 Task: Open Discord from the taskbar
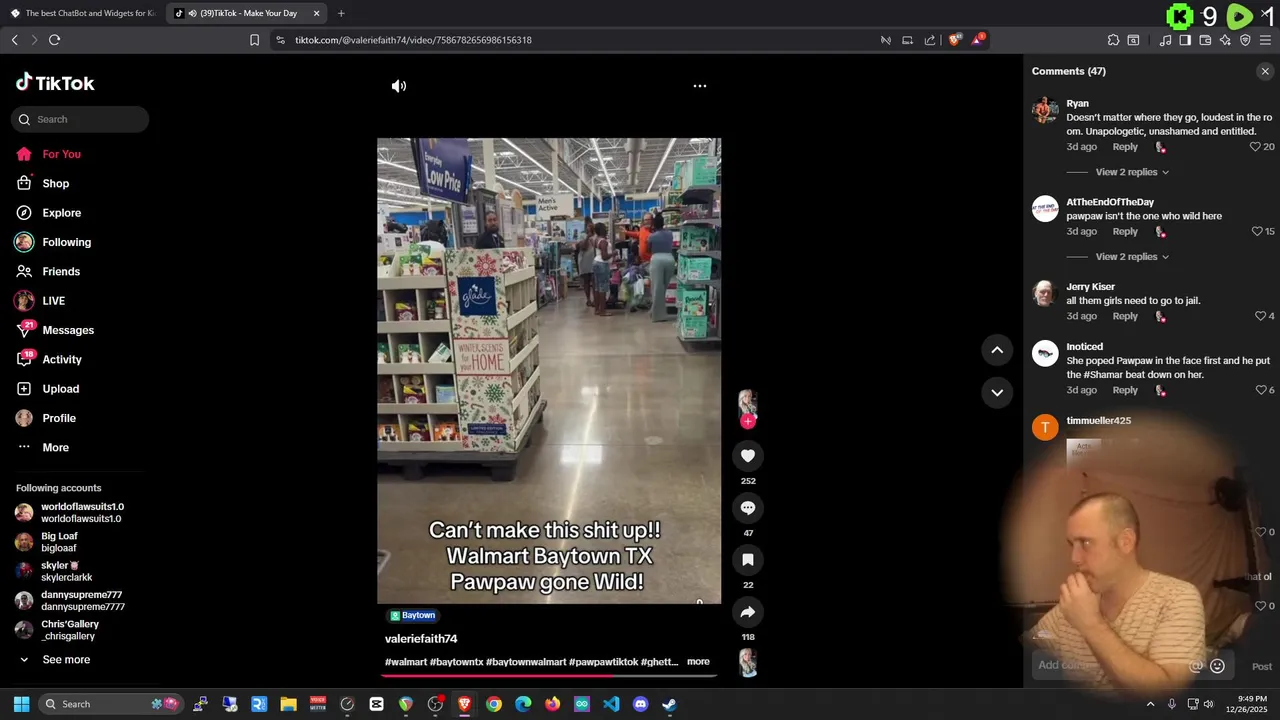point(640,704)
